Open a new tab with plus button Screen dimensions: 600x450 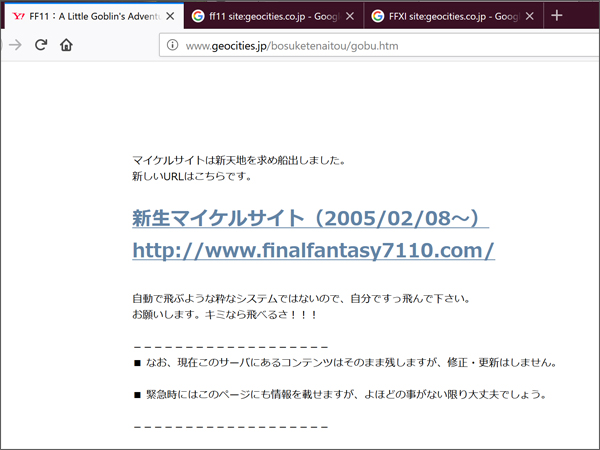coord(557,16)
